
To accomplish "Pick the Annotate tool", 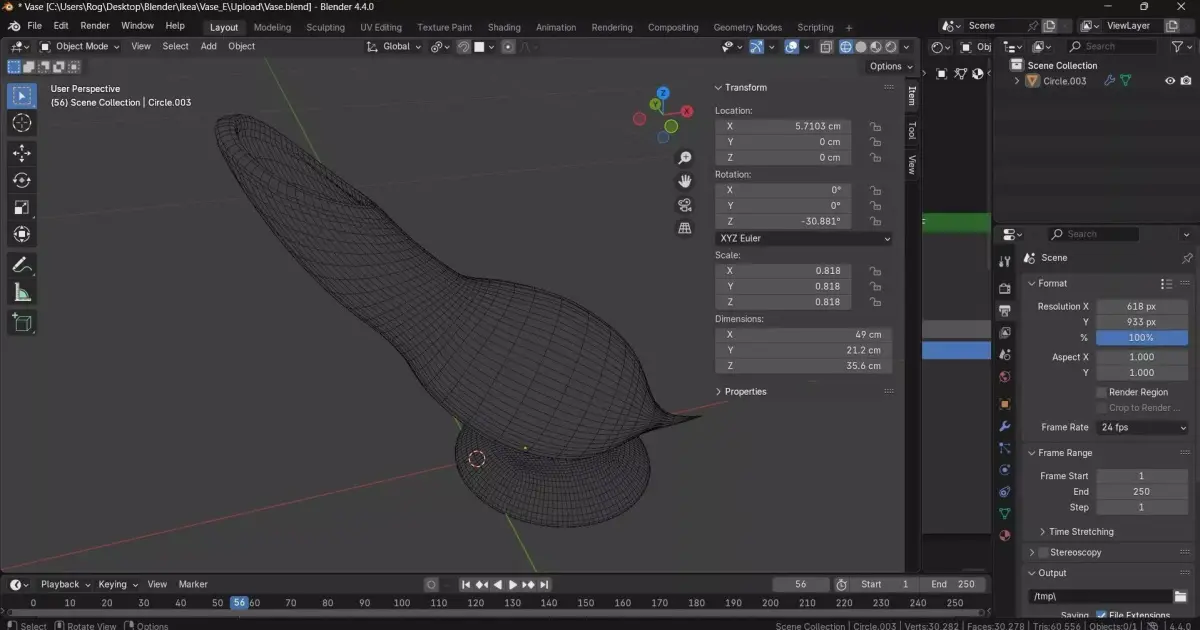I will coord(22,265).
